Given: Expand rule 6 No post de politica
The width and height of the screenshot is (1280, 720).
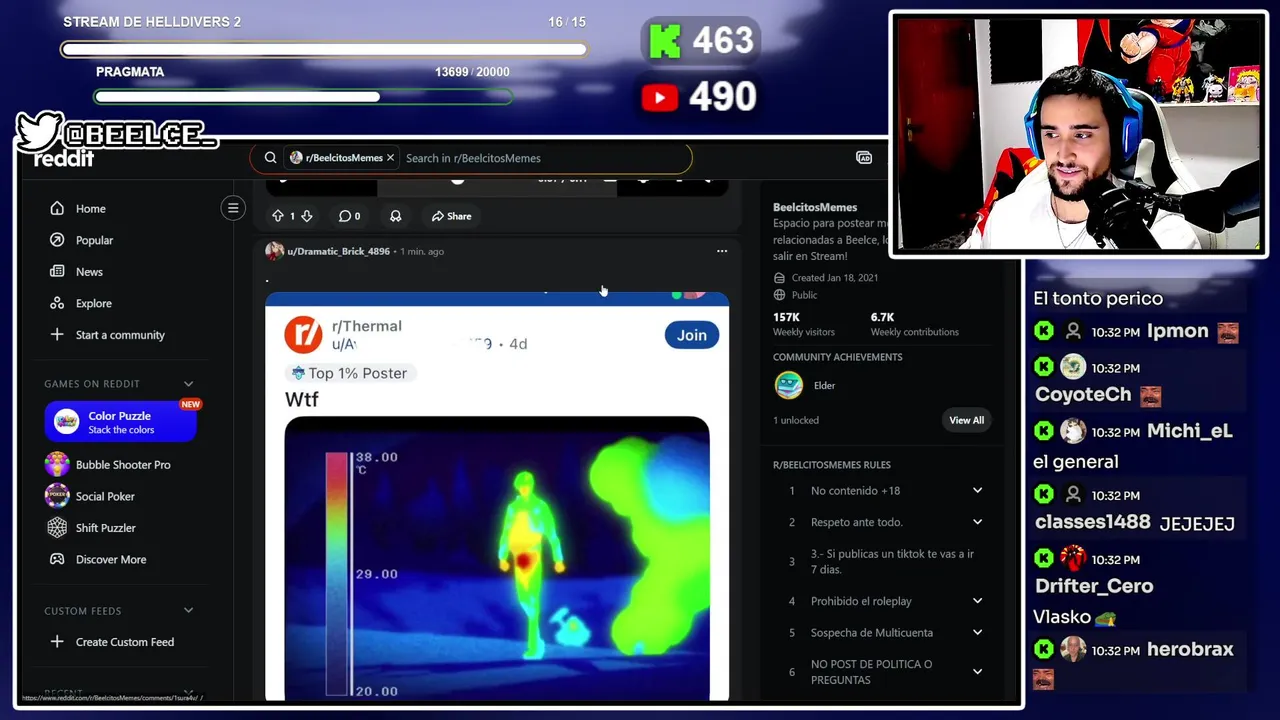Looking at the screenshot, I should click(978, 672).
